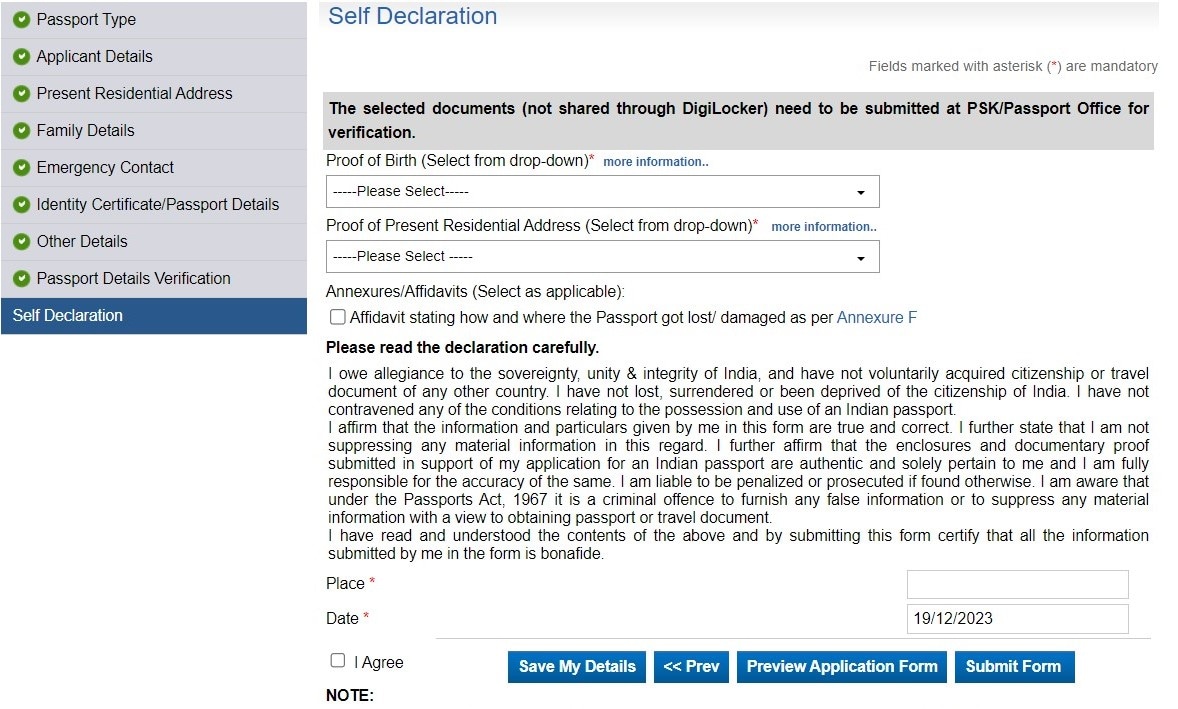Viewport: 1178px width, 709px height.
Task: Click green checkmark icon beside Other Details
Action: (x=21, y=242)
